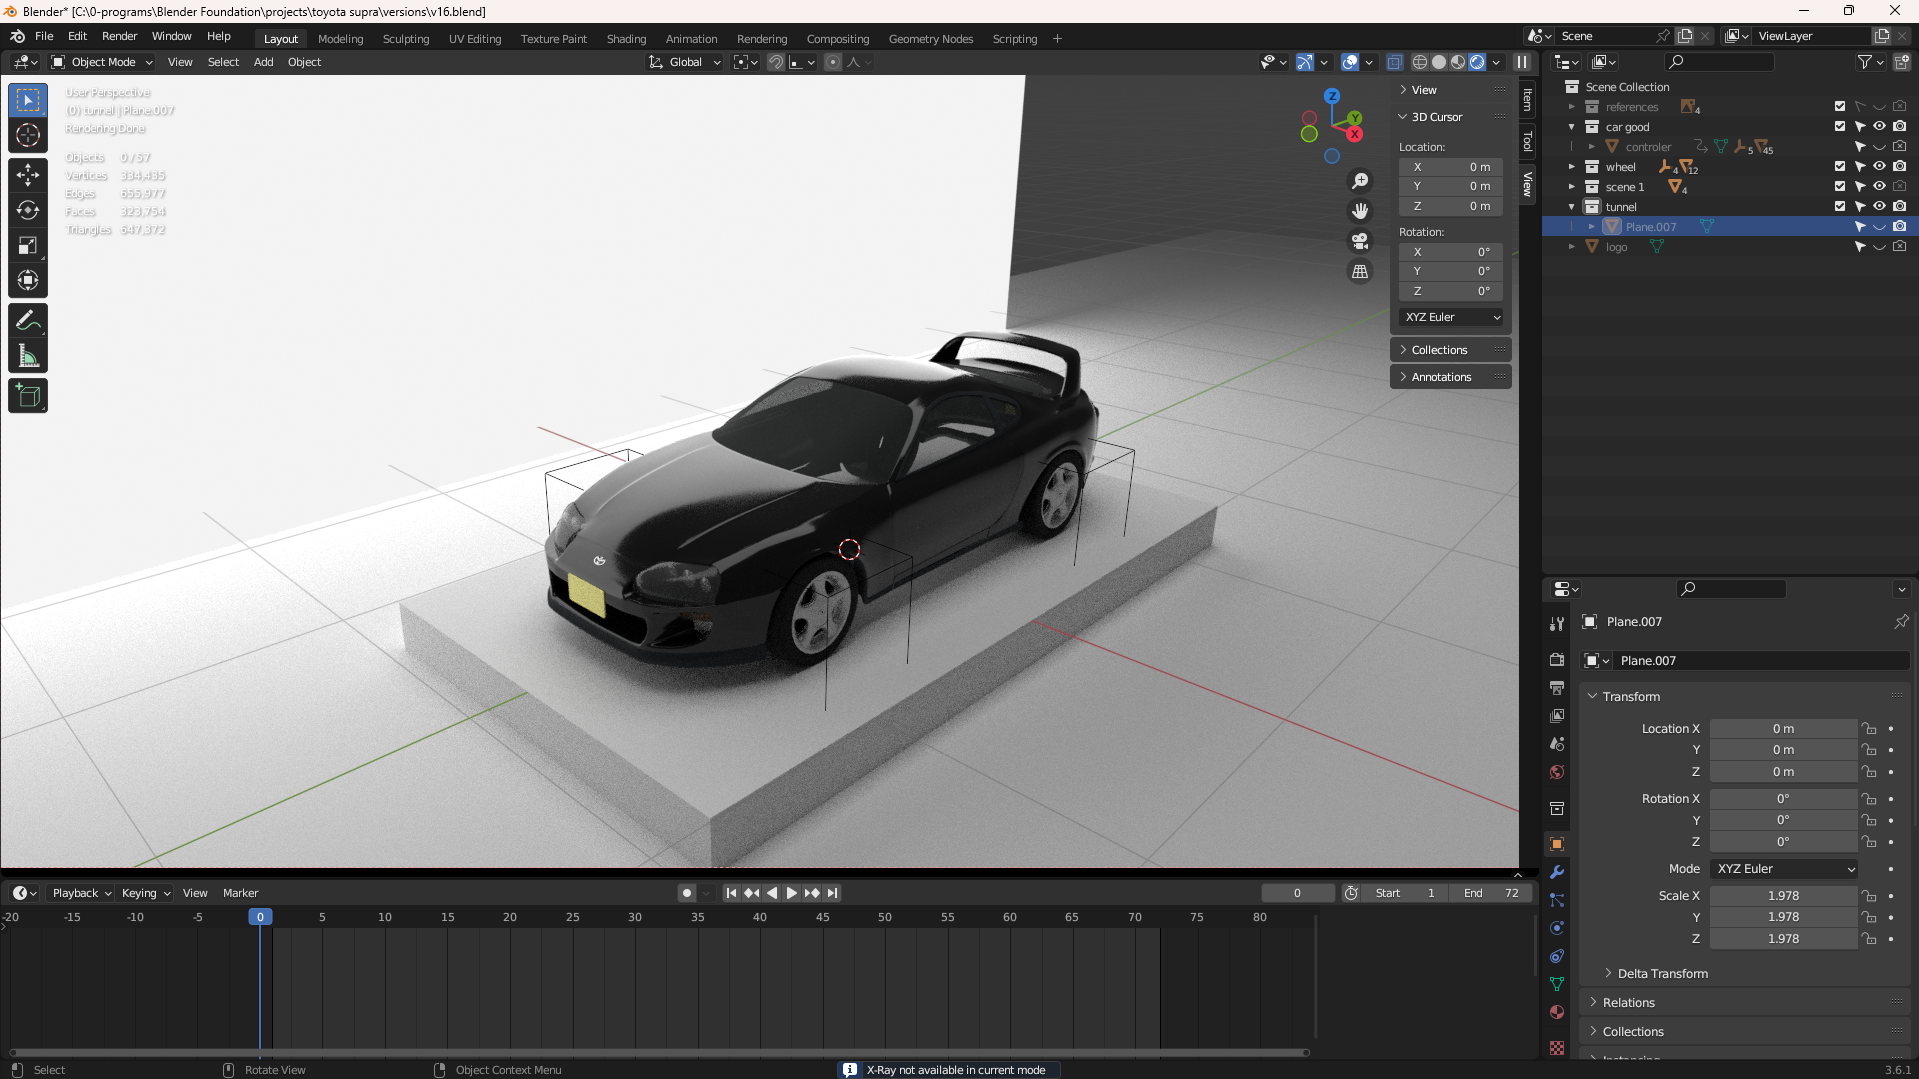
Task: Open the Physics properties tab
Action: (x=1557, y=928)
